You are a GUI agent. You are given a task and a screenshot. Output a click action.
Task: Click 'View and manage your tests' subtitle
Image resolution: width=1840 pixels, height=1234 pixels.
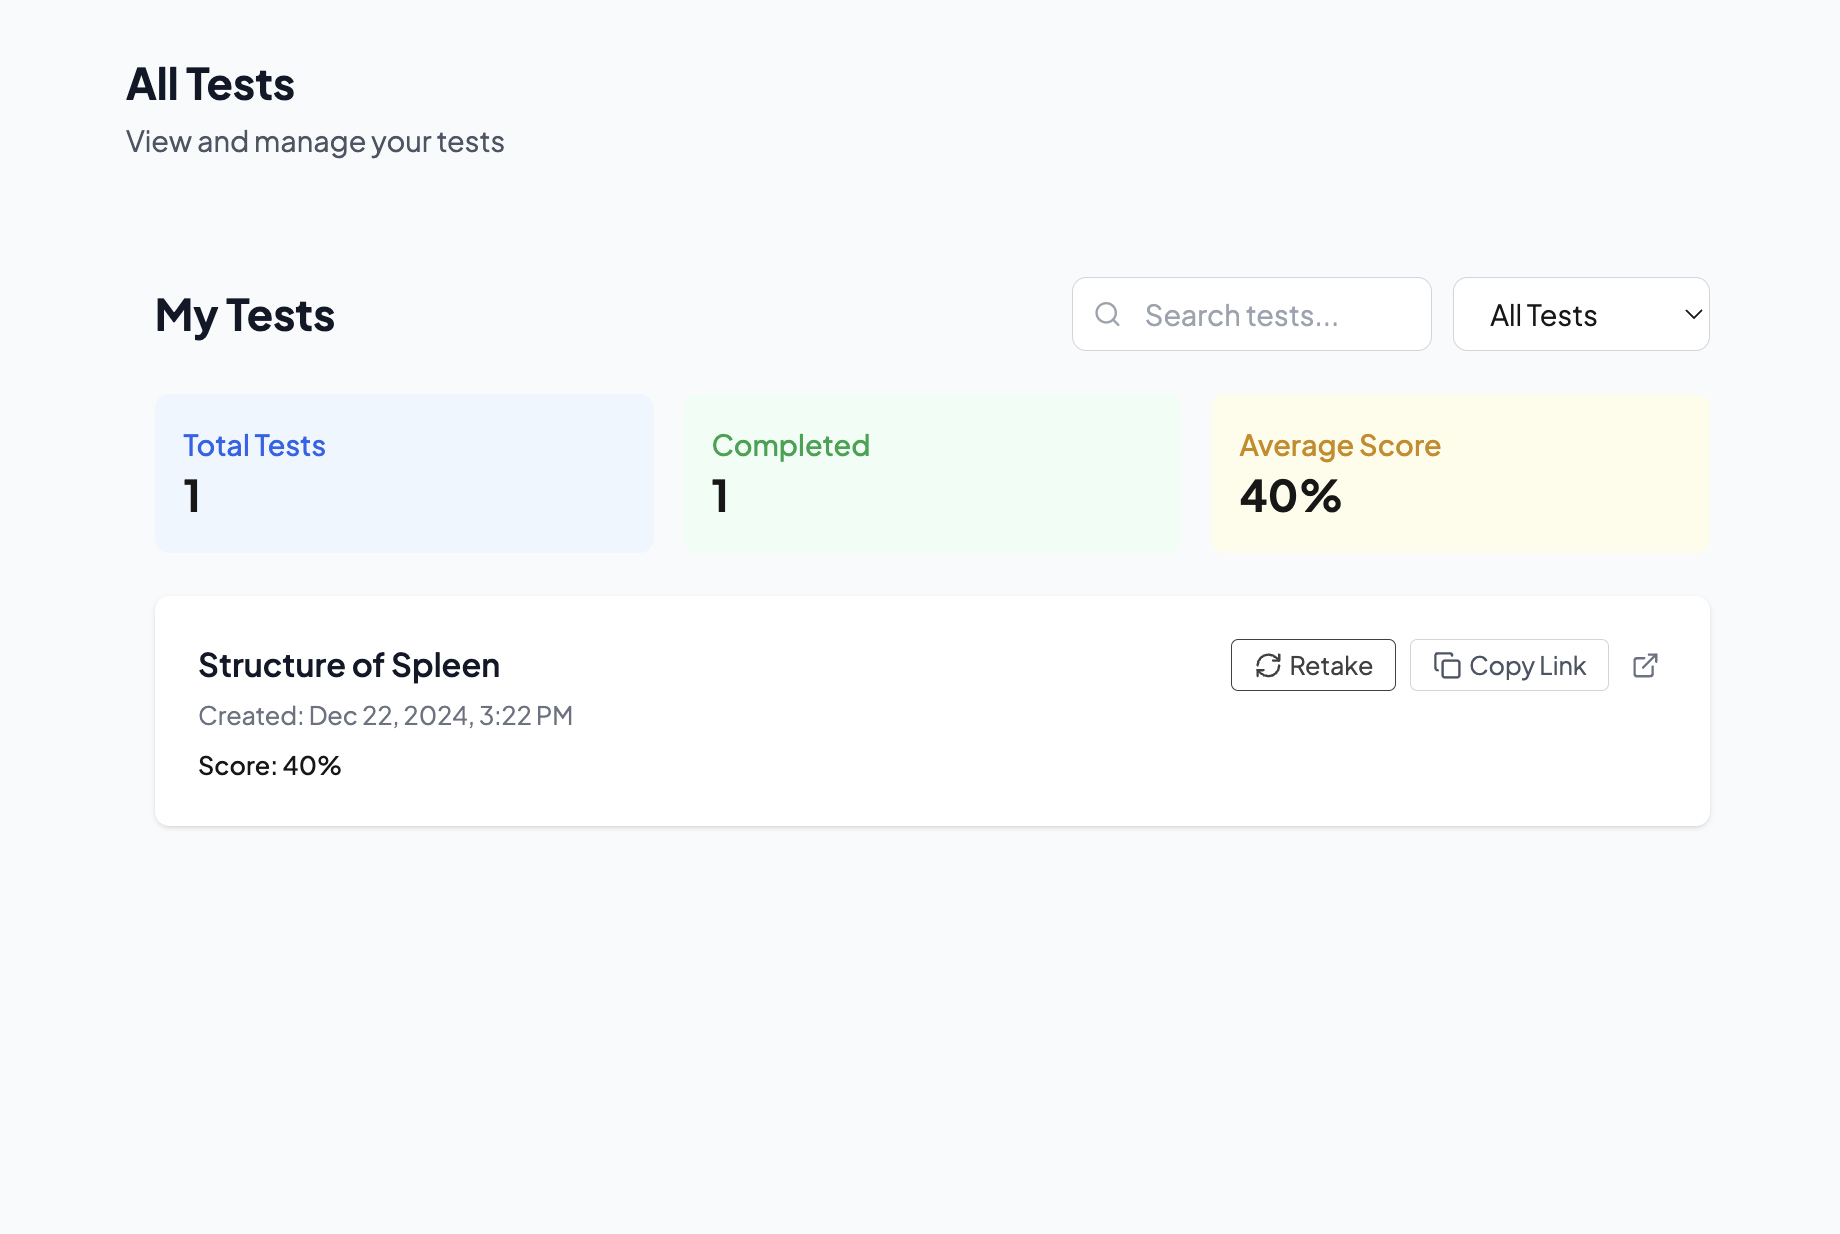click(315, 142)
